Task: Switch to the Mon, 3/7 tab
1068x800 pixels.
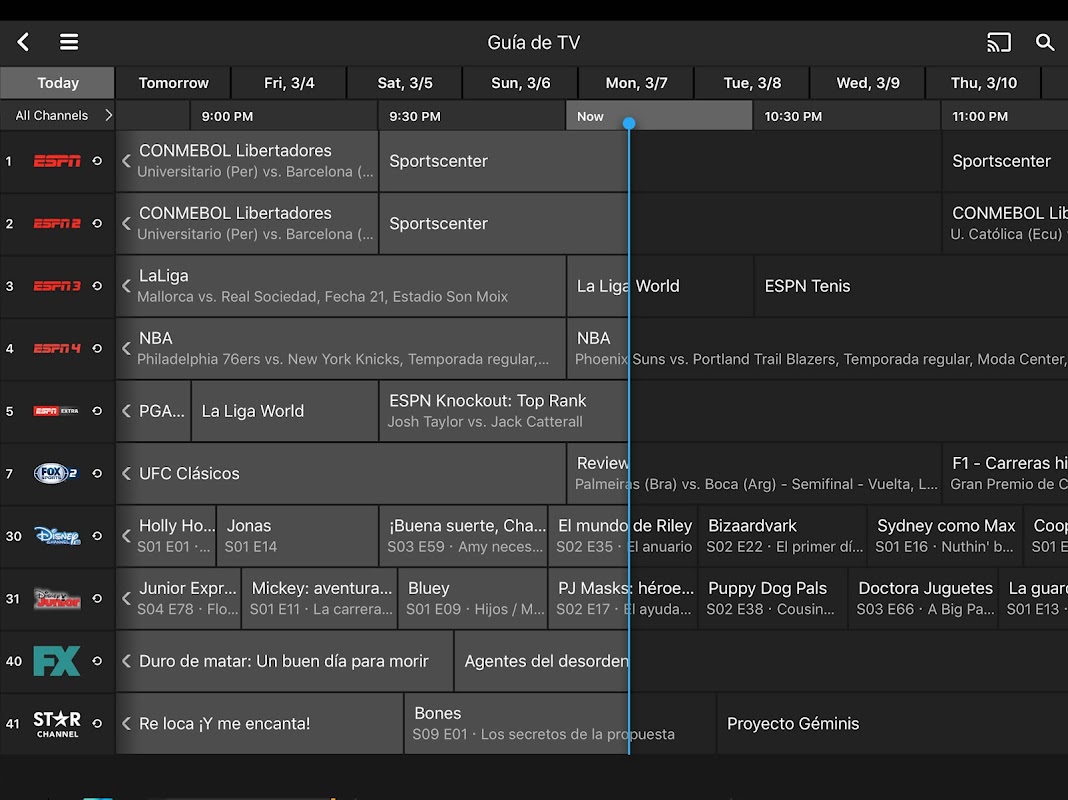Action: coord(636,83)
